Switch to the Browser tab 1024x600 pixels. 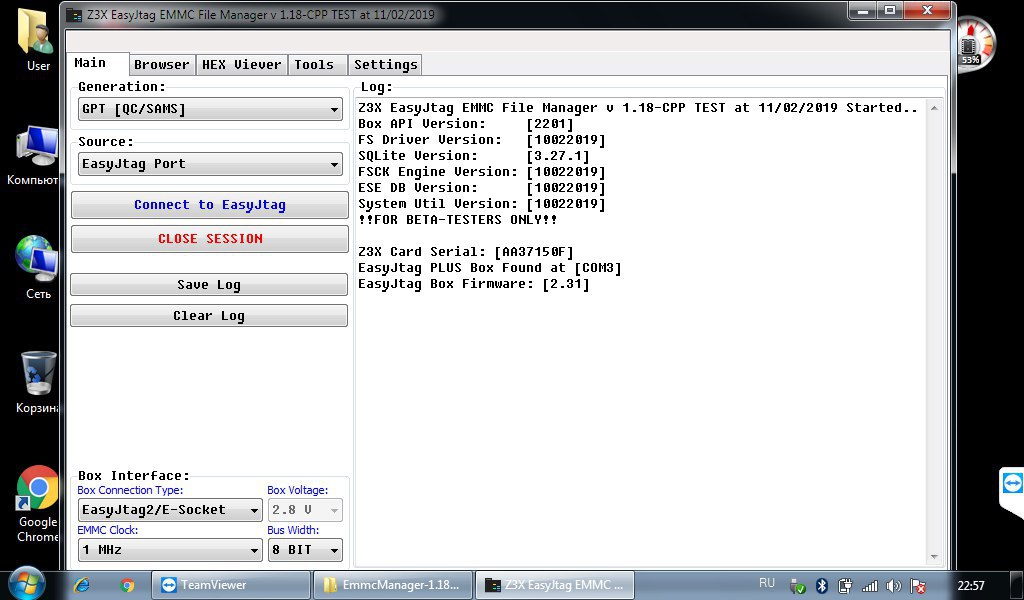[161, 64]
